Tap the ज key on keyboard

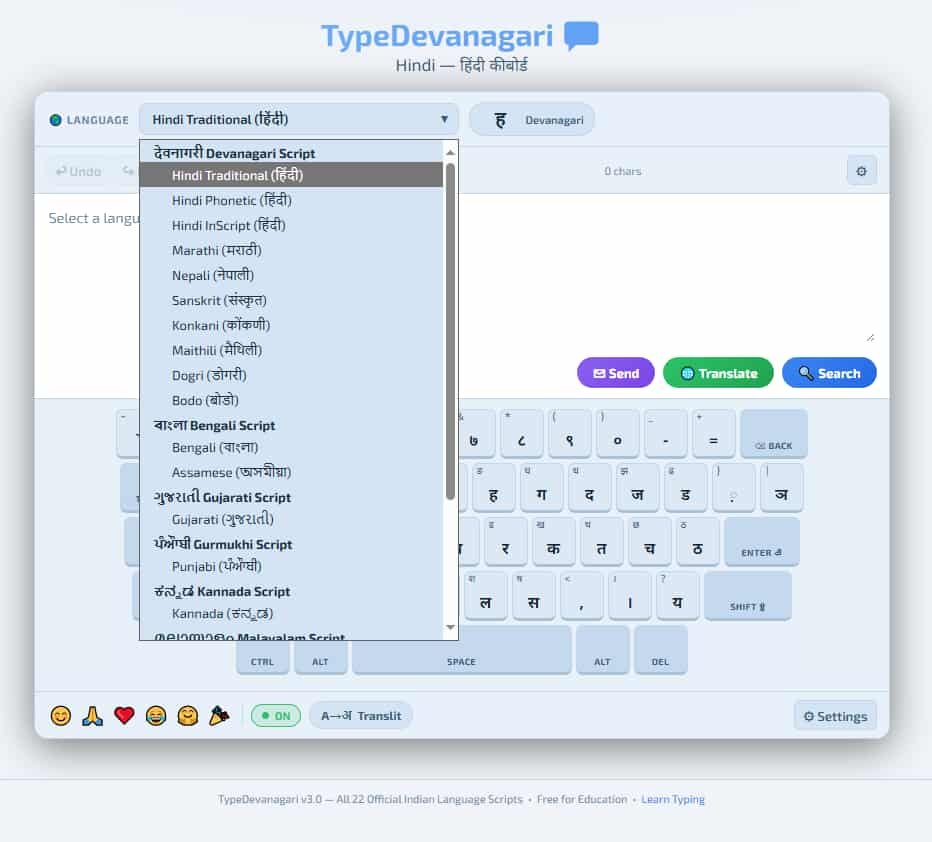coord(638,488)
